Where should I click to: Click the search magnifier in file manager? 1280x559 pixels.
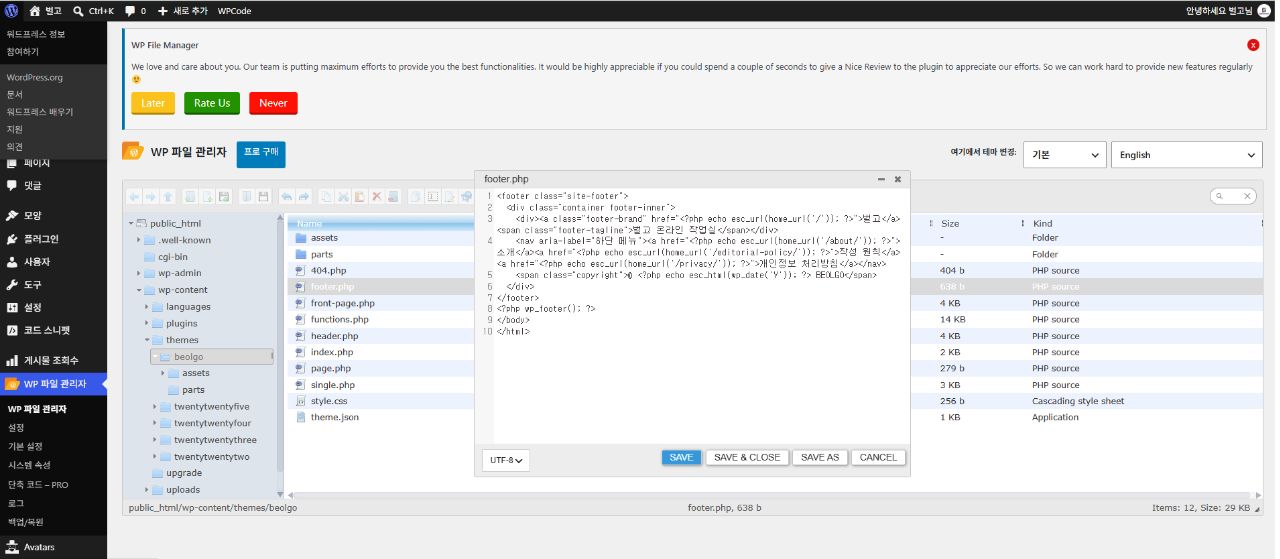(1221, 197)
